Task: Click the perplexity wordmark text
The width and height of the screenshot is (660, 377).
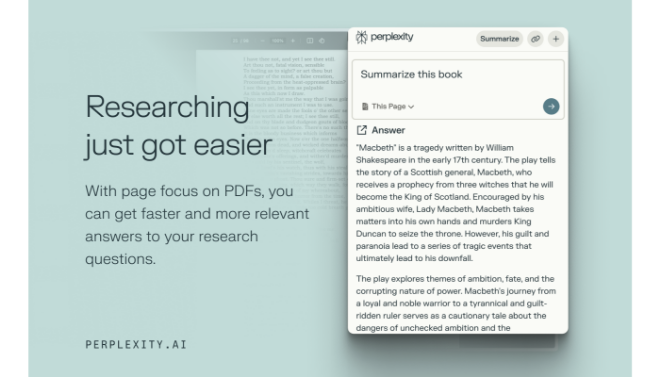Action: 392,37
